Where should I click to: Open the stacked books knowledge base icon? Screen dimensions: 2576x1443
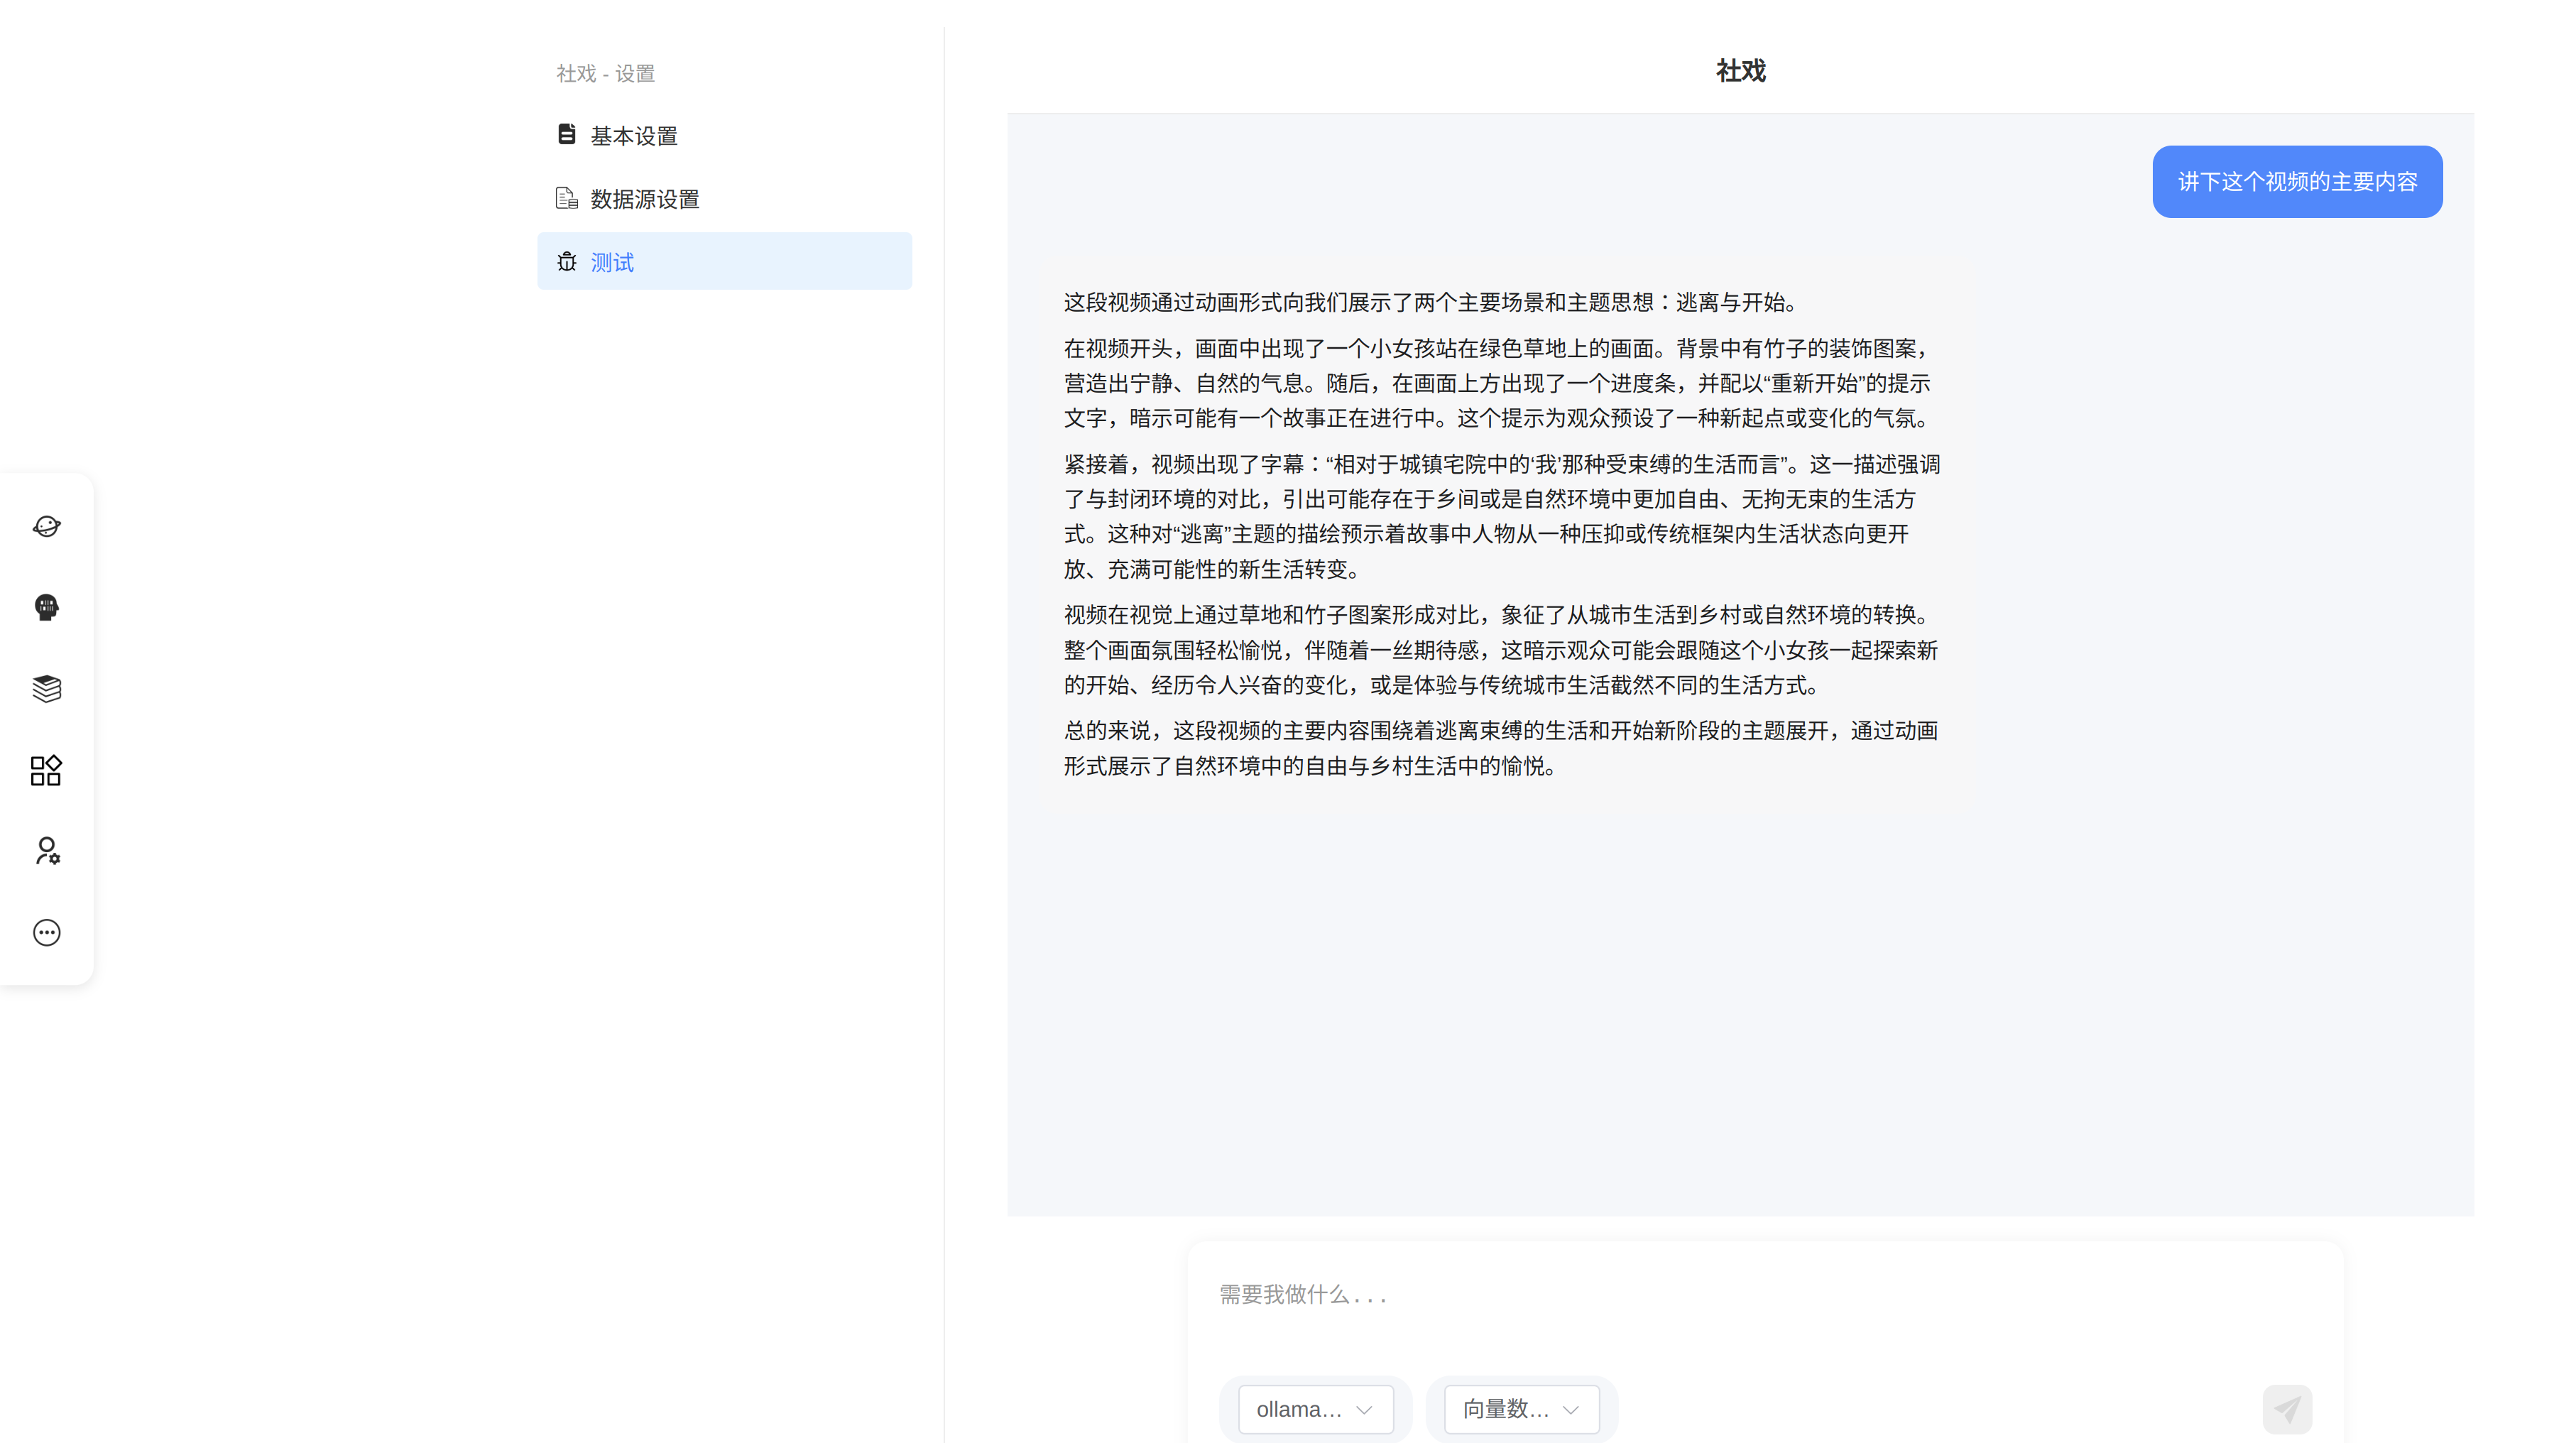pyautogui.click(x=46, y=688)
